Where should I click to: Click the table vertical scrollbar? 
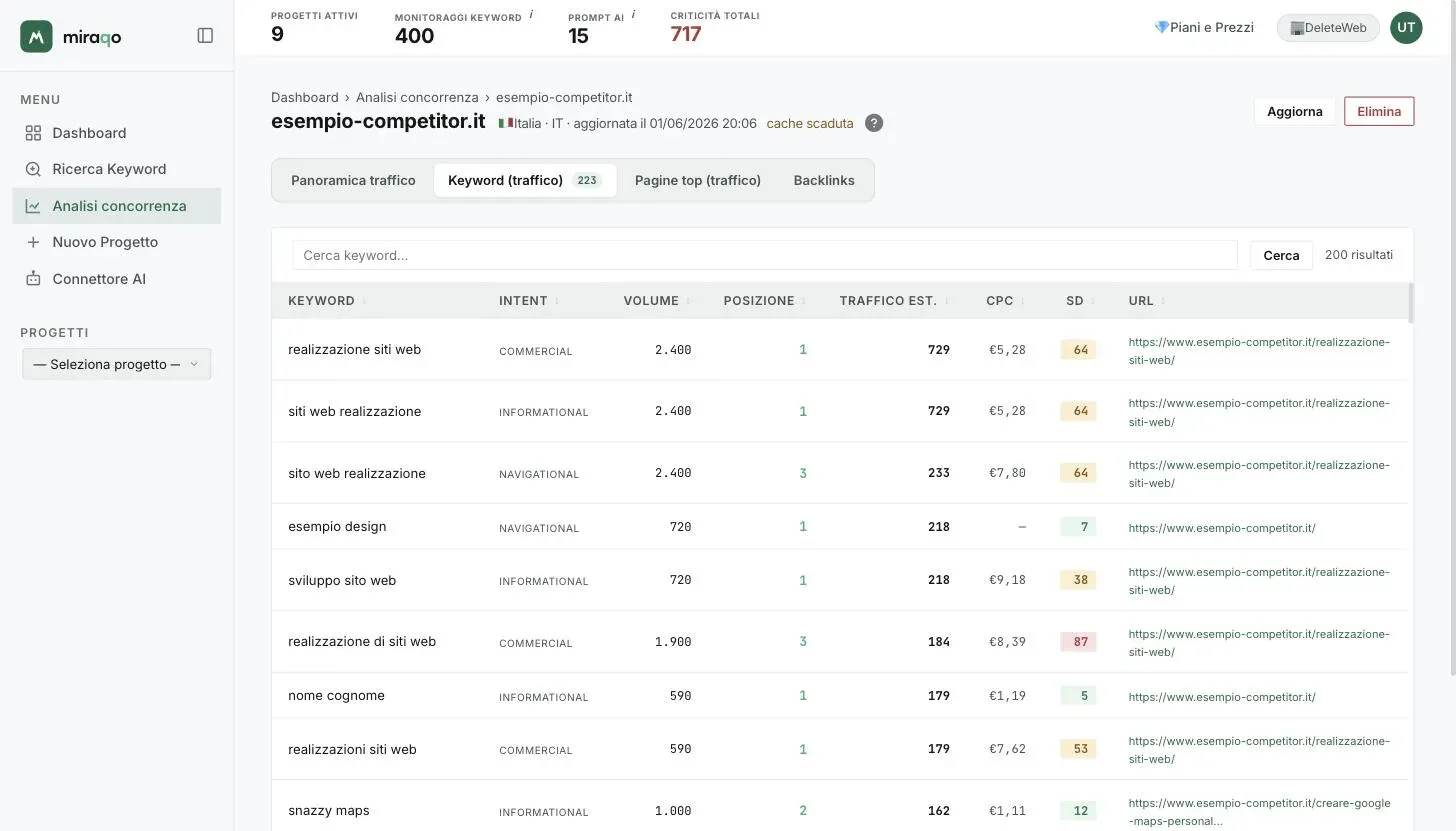point(1411,303)
